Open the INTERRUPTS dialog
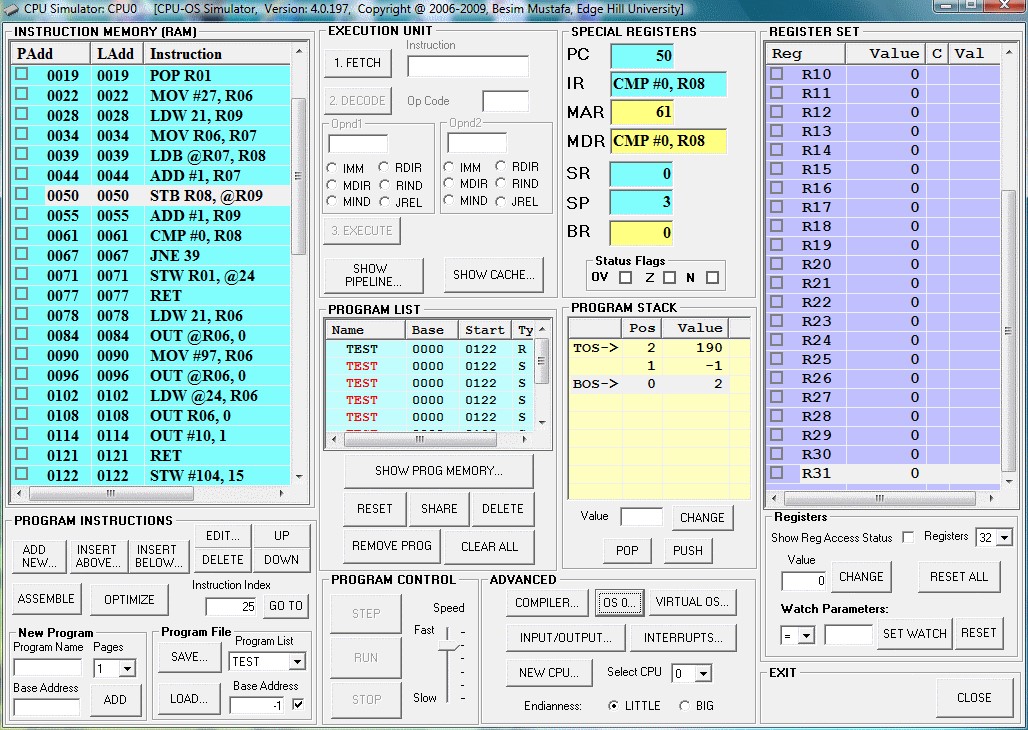 pos(682,638)
